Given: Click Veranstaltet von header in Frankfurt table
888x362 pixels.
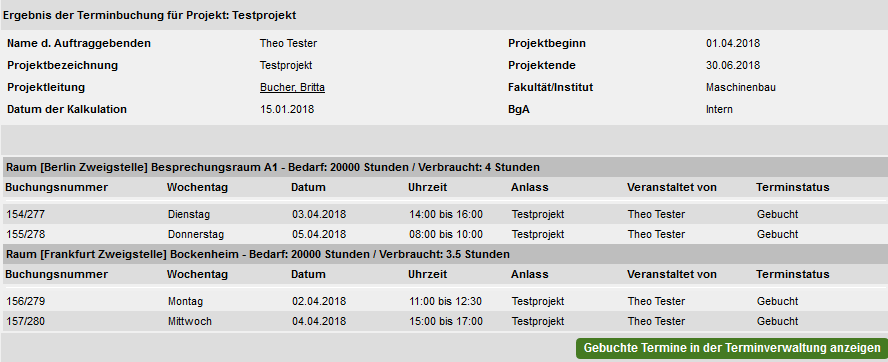Looking at the screenshot, I should [672, 274].
